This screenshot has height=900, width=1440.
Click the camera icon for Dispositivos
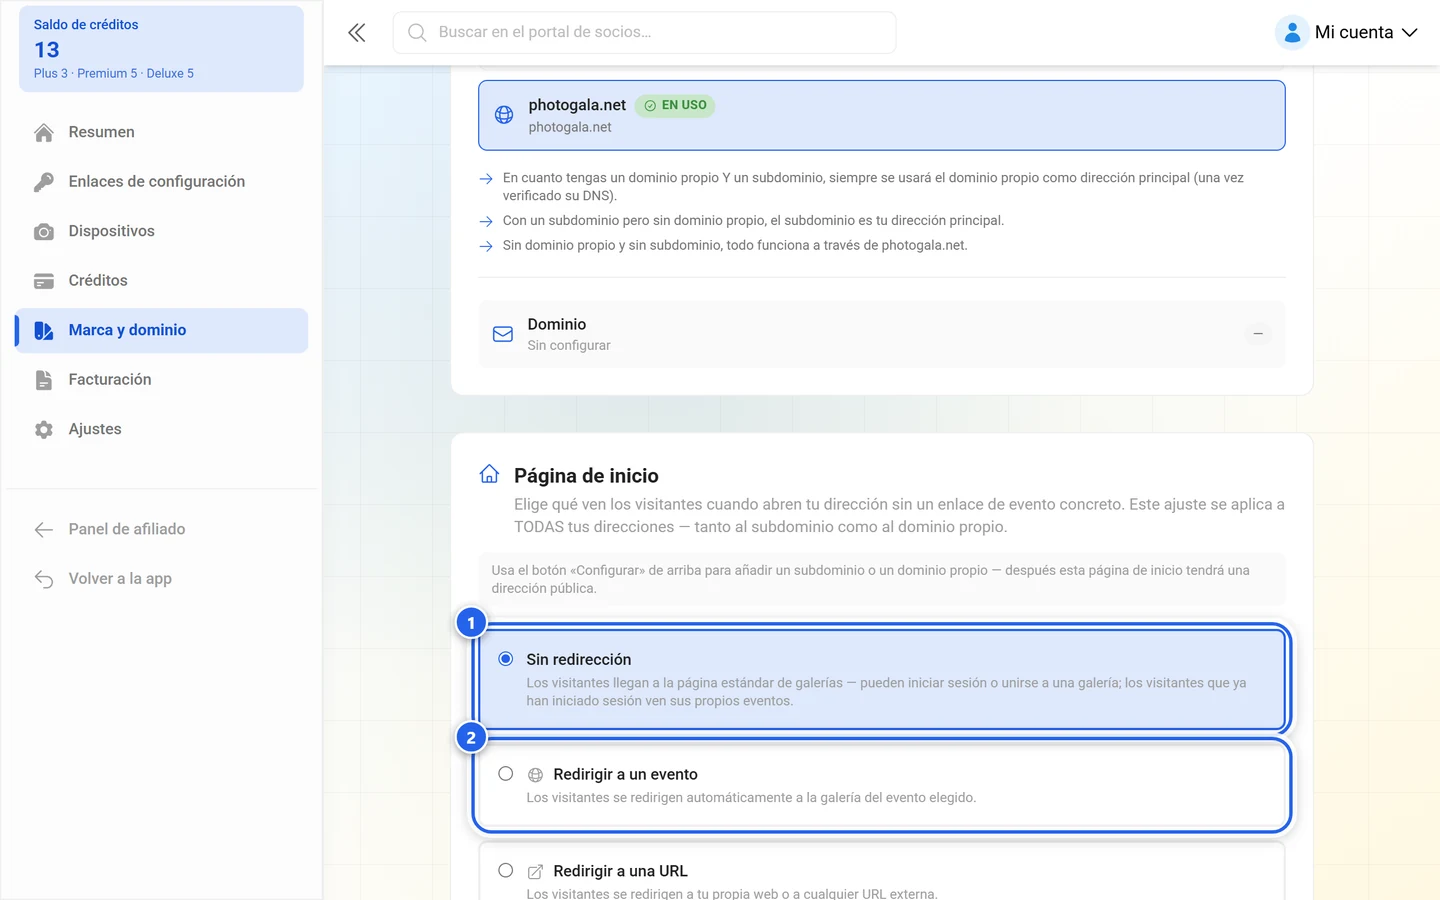44,232
